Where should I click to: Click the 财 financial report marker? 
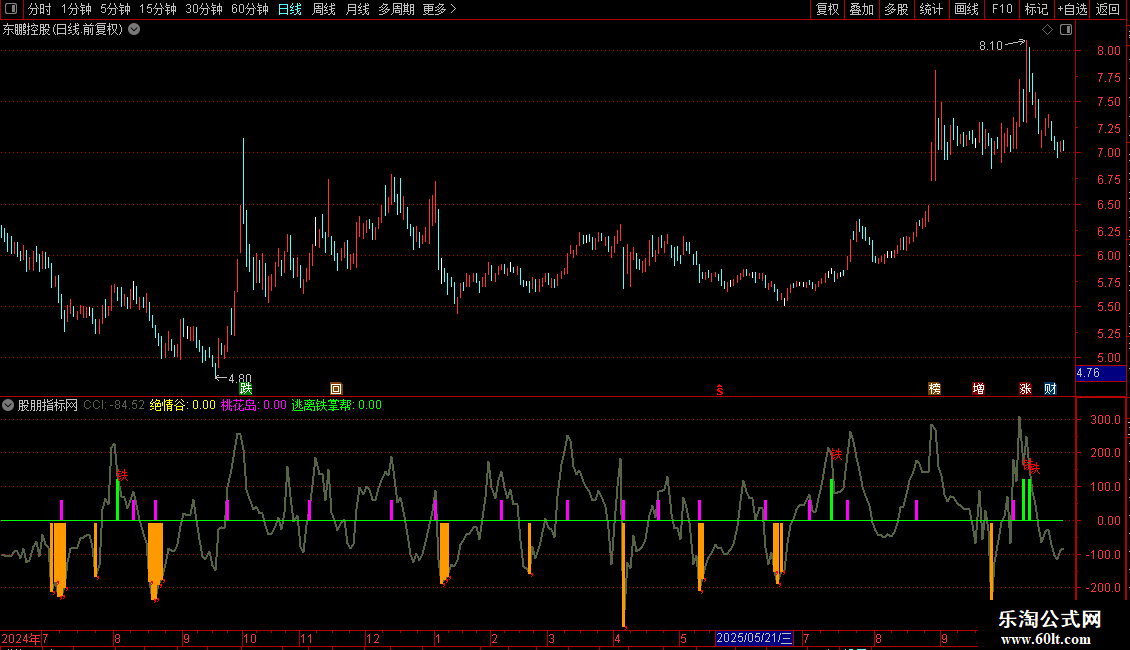click(1051, 389)
